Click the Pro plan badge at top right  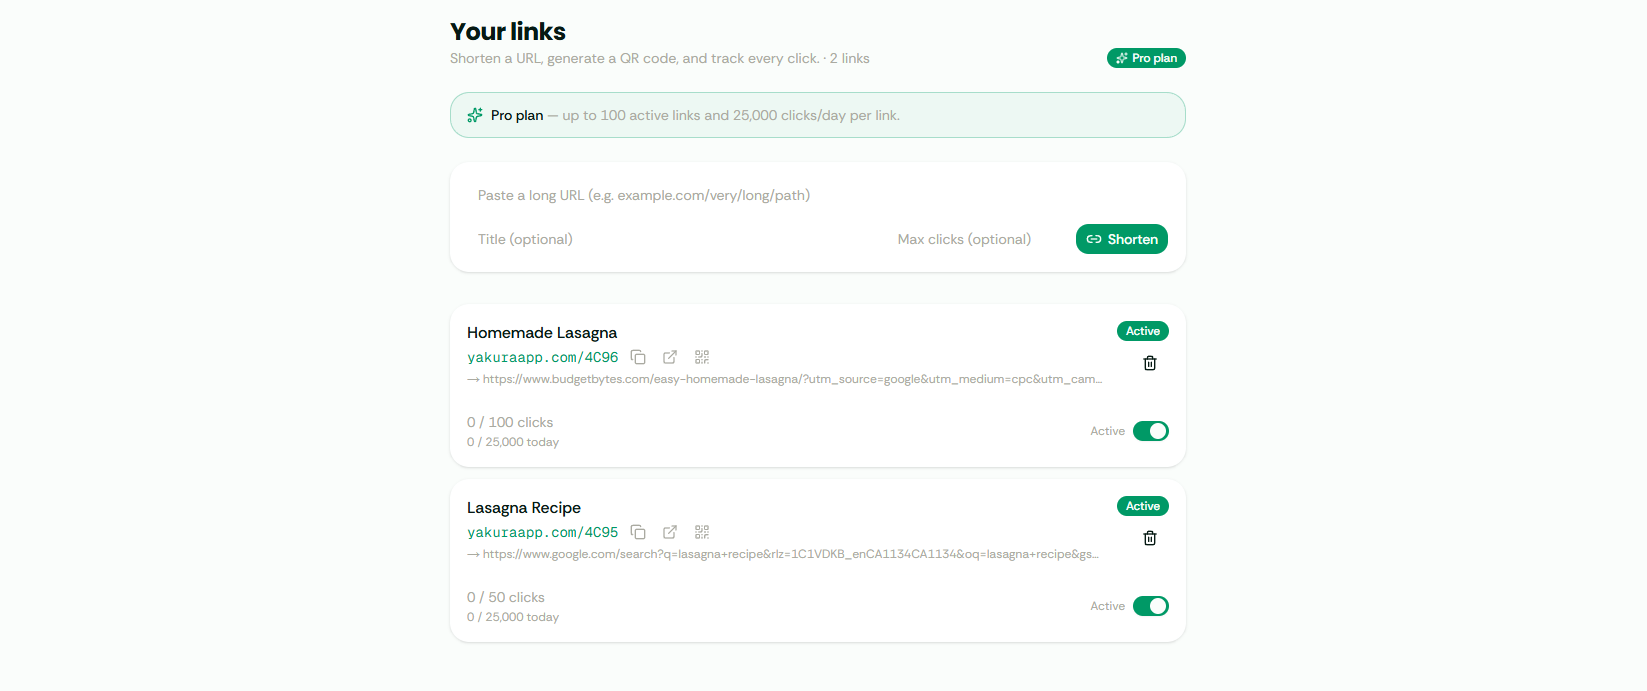click(1146, 58)
